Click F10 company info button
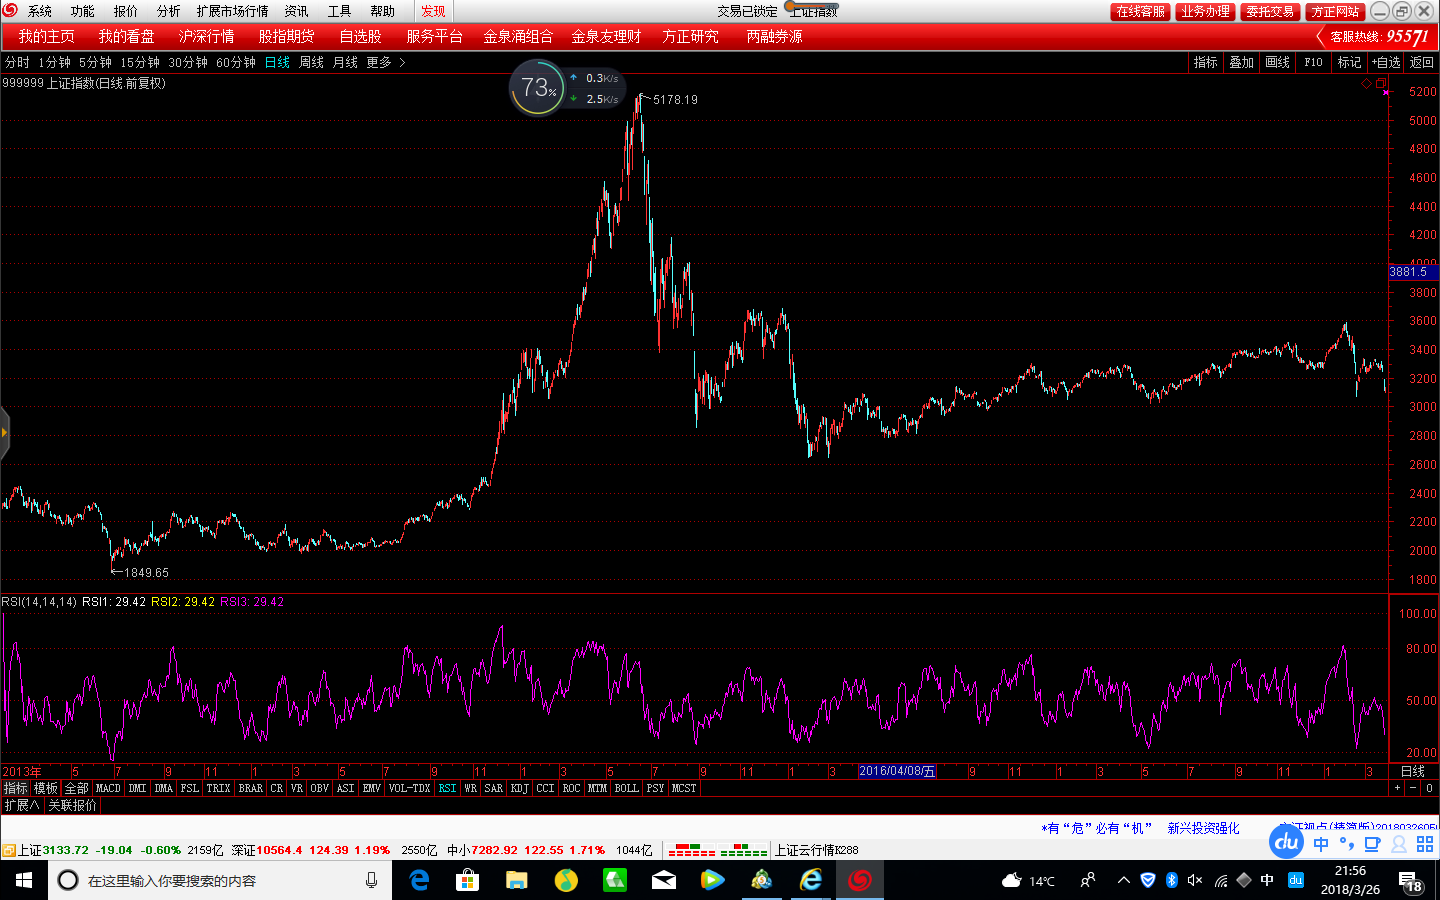This screenshot has width=1440, height=900. click(1313, 62)
